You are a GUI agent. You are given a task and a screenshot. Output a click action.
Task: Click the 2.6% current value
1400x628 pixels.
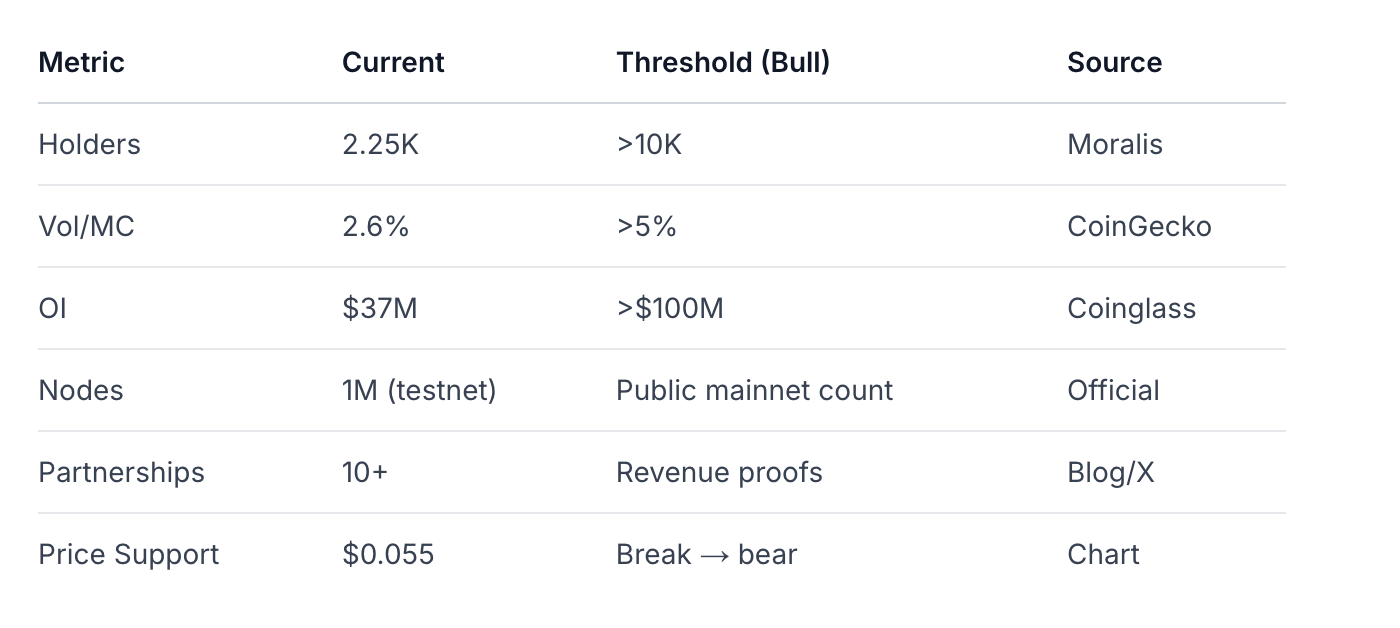375,226
